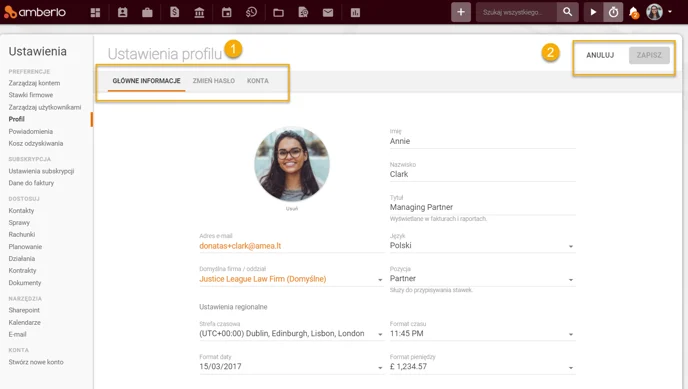Image resolution: width=688 pixels, height=389 pixels.
Task: Switch to the Zmień hasło tab
Action: (x=214, y=81)
